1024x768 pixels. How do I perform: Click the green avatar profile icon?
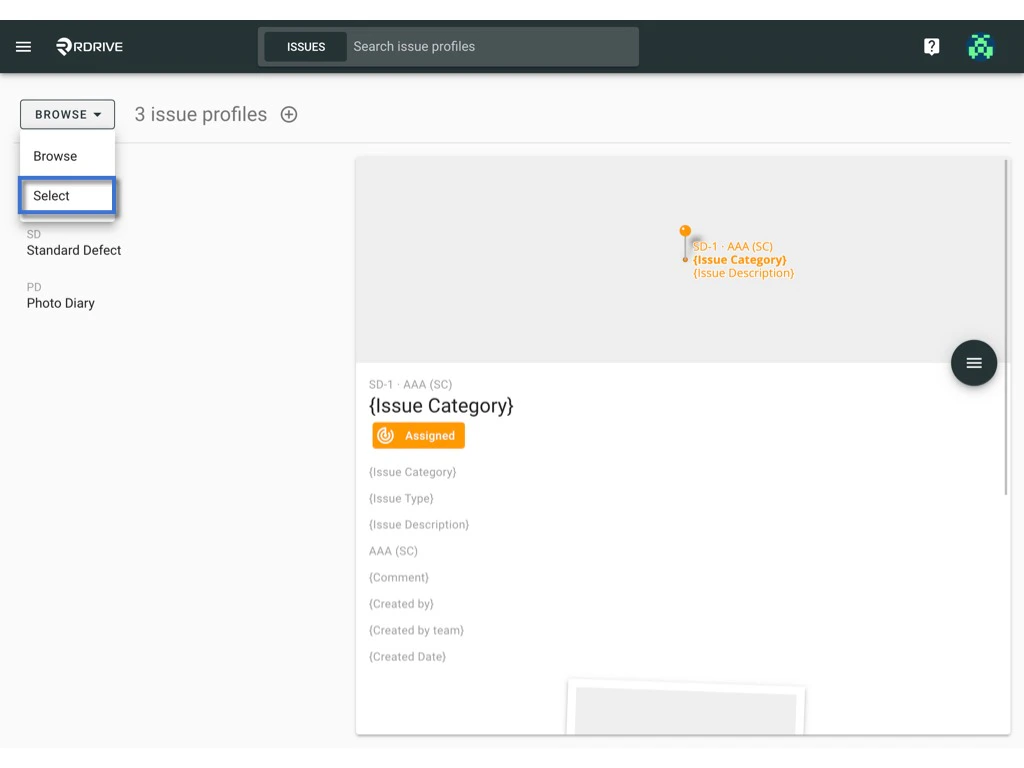point(981,46)
